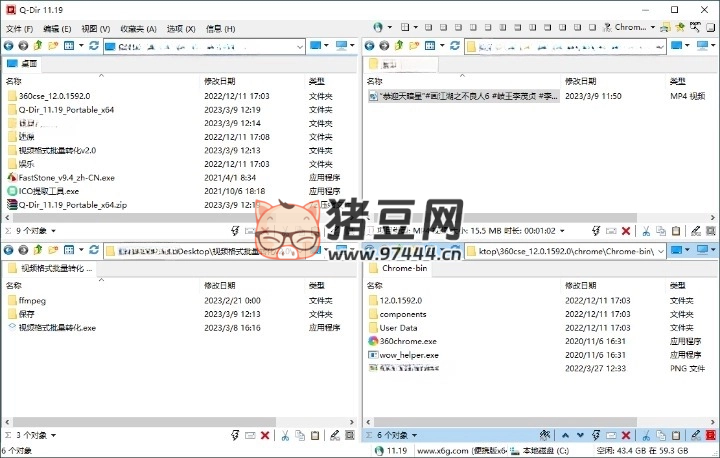720x458 pixels.
Task: Click the paste clipboard icon in bottom-left pane
Action: pyautogui.click(x=315, y=436)
